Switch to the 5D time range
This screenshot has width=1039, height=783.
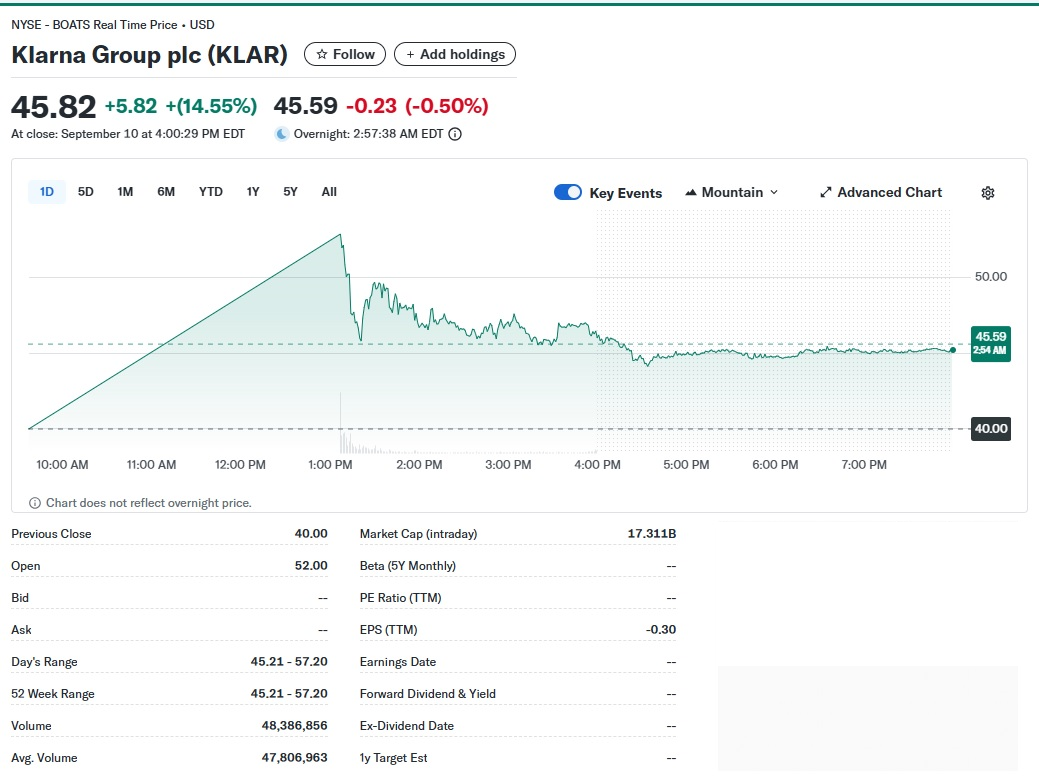[x=86, y=192]
